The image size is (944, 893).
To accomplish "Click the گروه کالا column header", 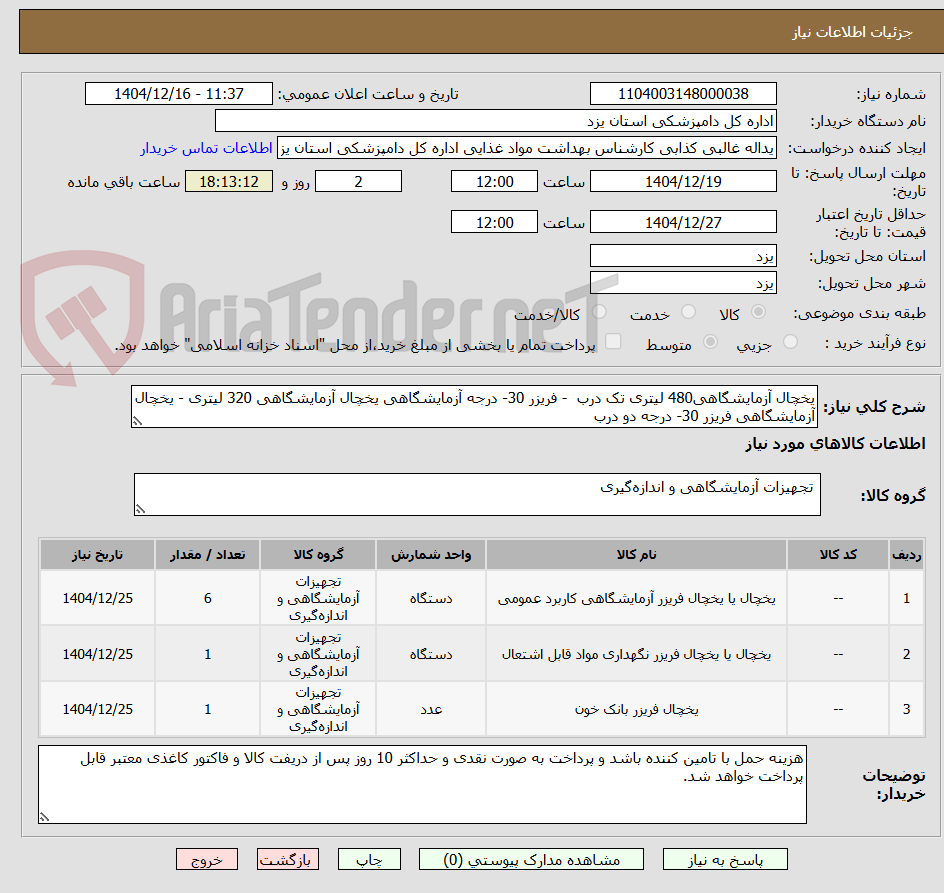I will pos(318,555).
